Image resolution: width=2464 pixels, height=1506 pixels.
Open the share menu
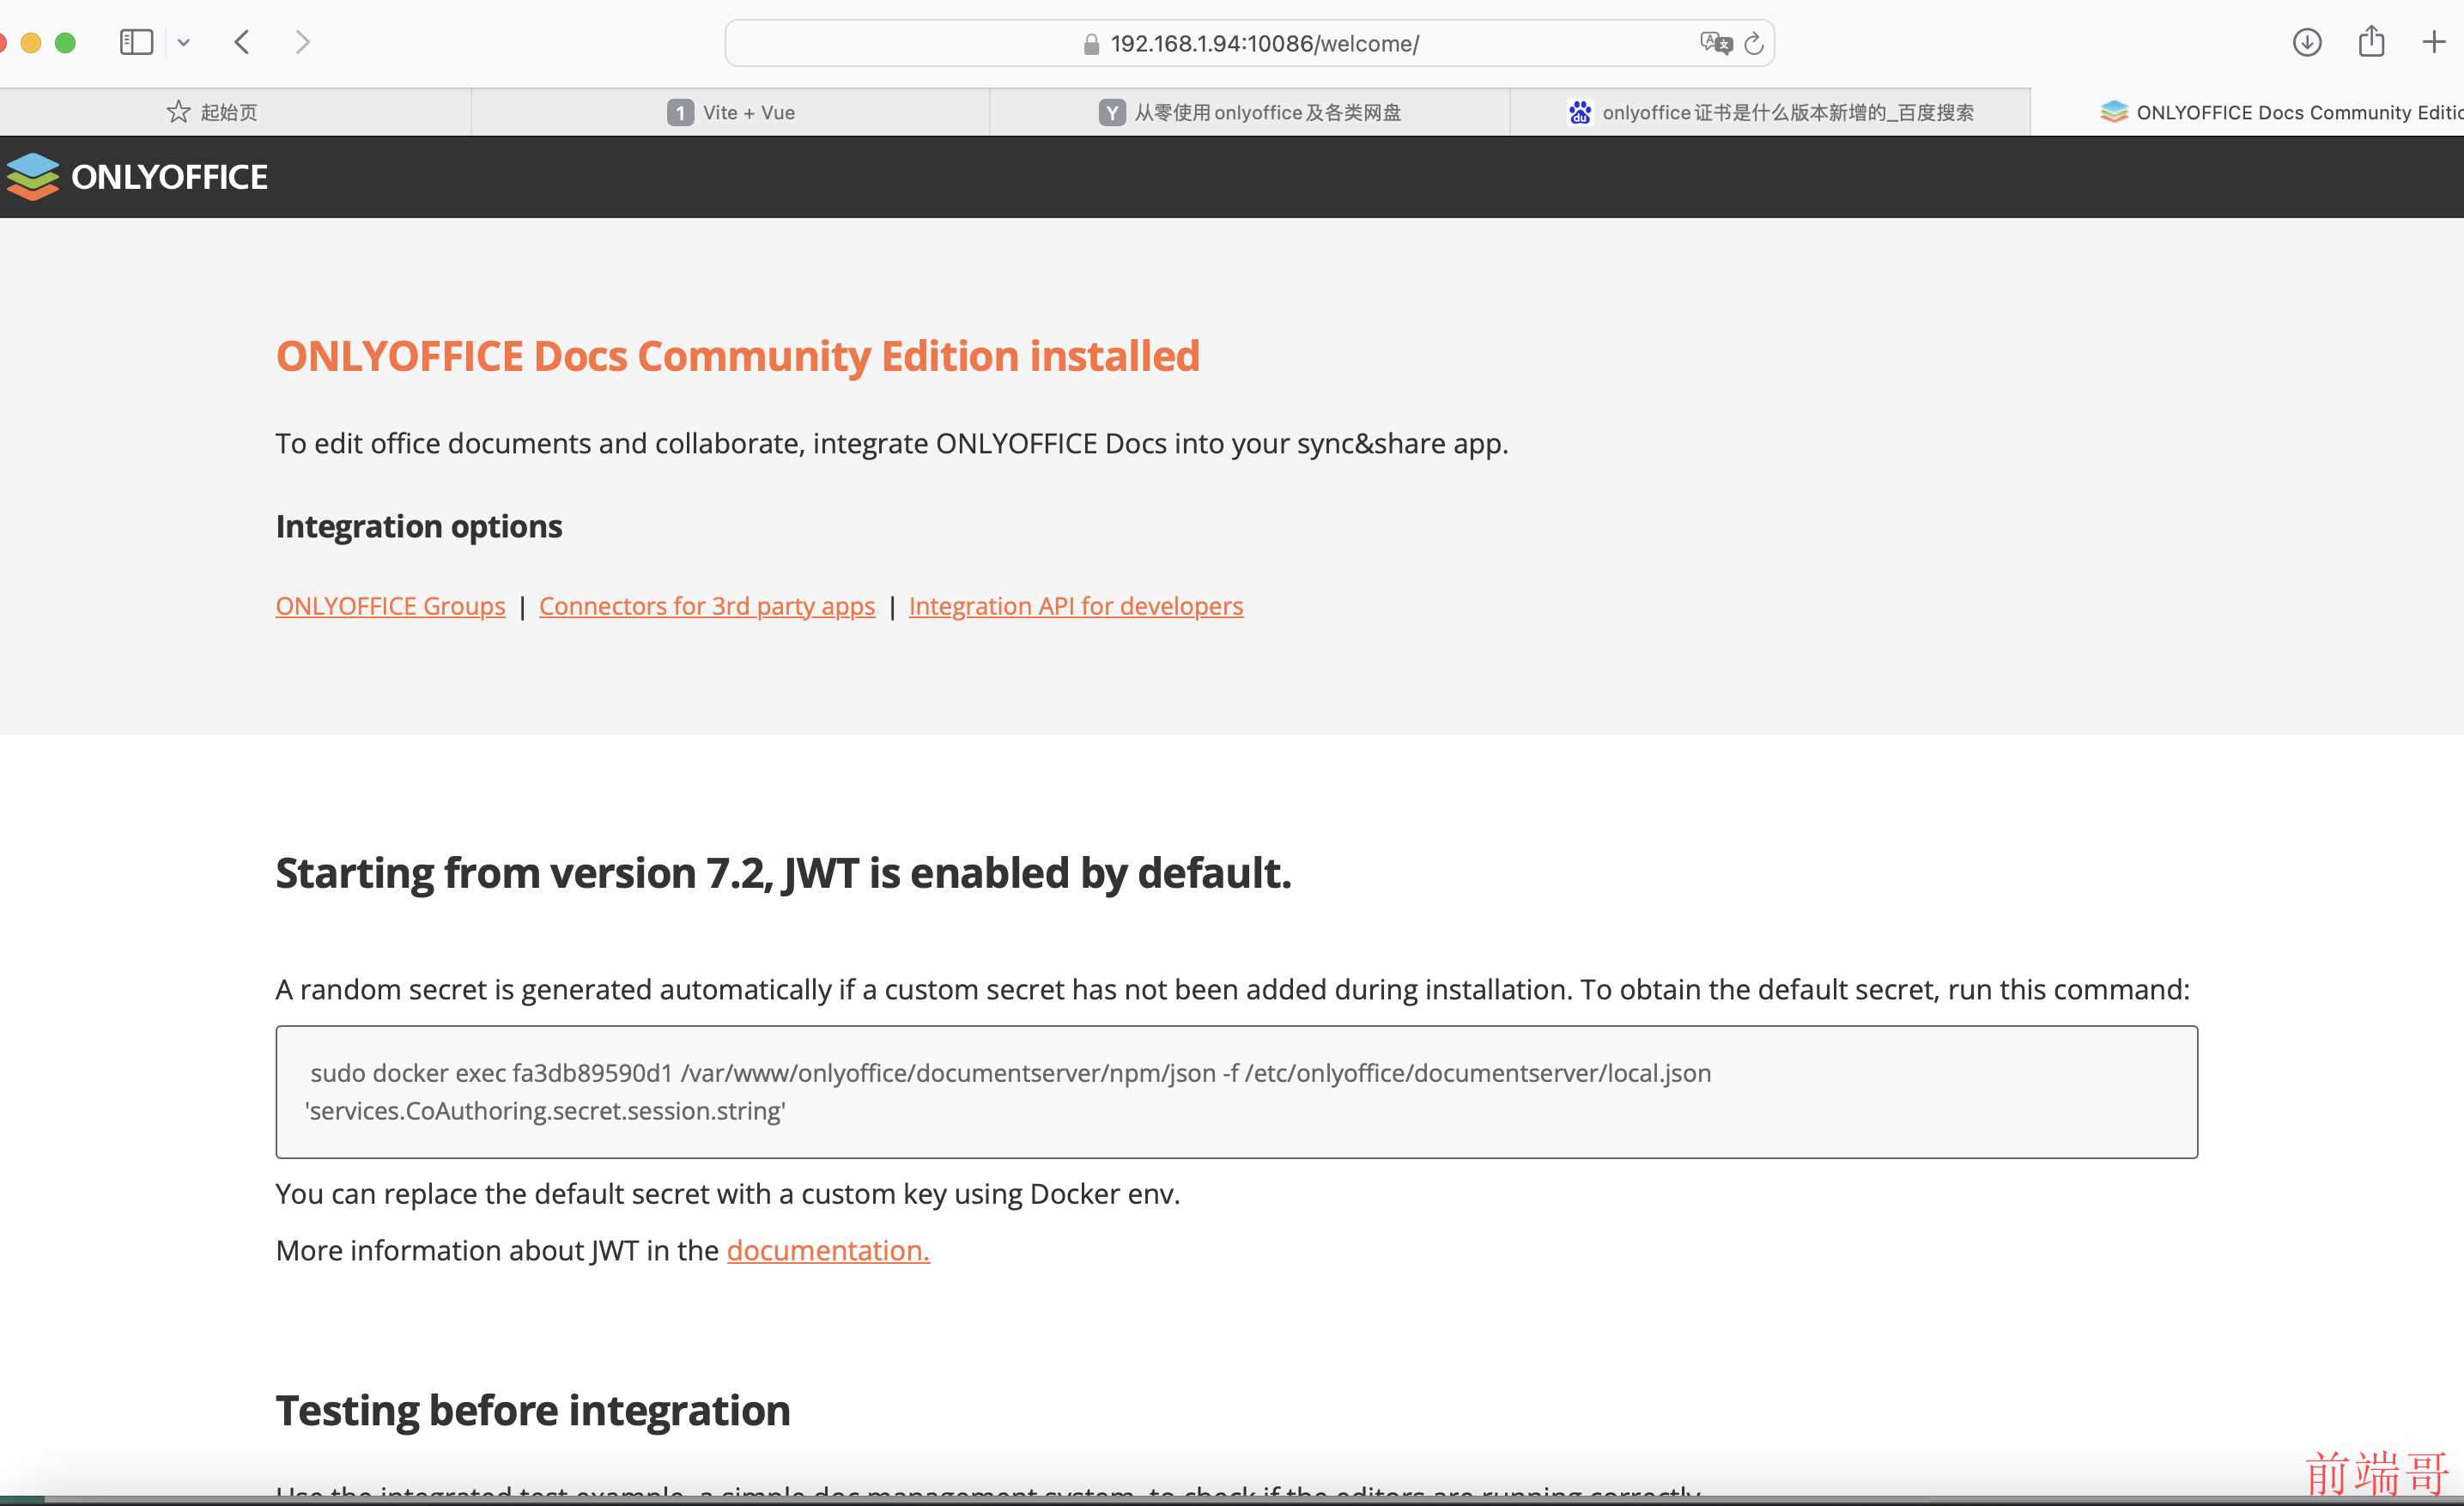(2371, 41)
